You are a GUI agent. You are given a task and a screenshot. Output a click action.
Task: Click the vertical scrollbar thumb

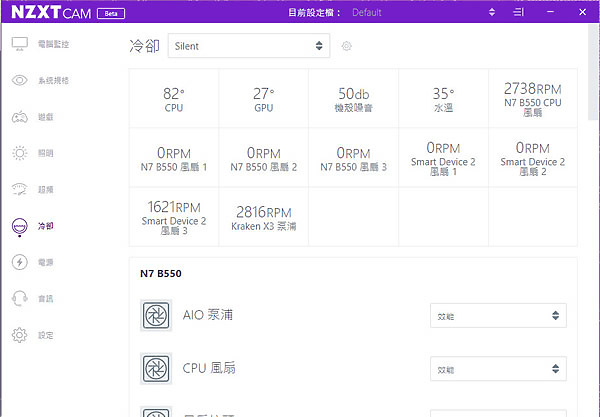point(593,73)
